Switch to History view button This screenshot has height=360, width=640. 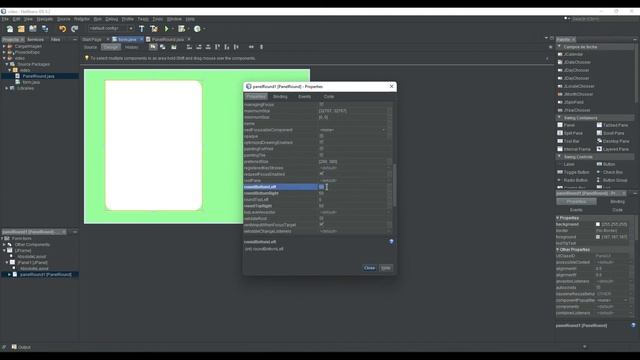[131, 47]
